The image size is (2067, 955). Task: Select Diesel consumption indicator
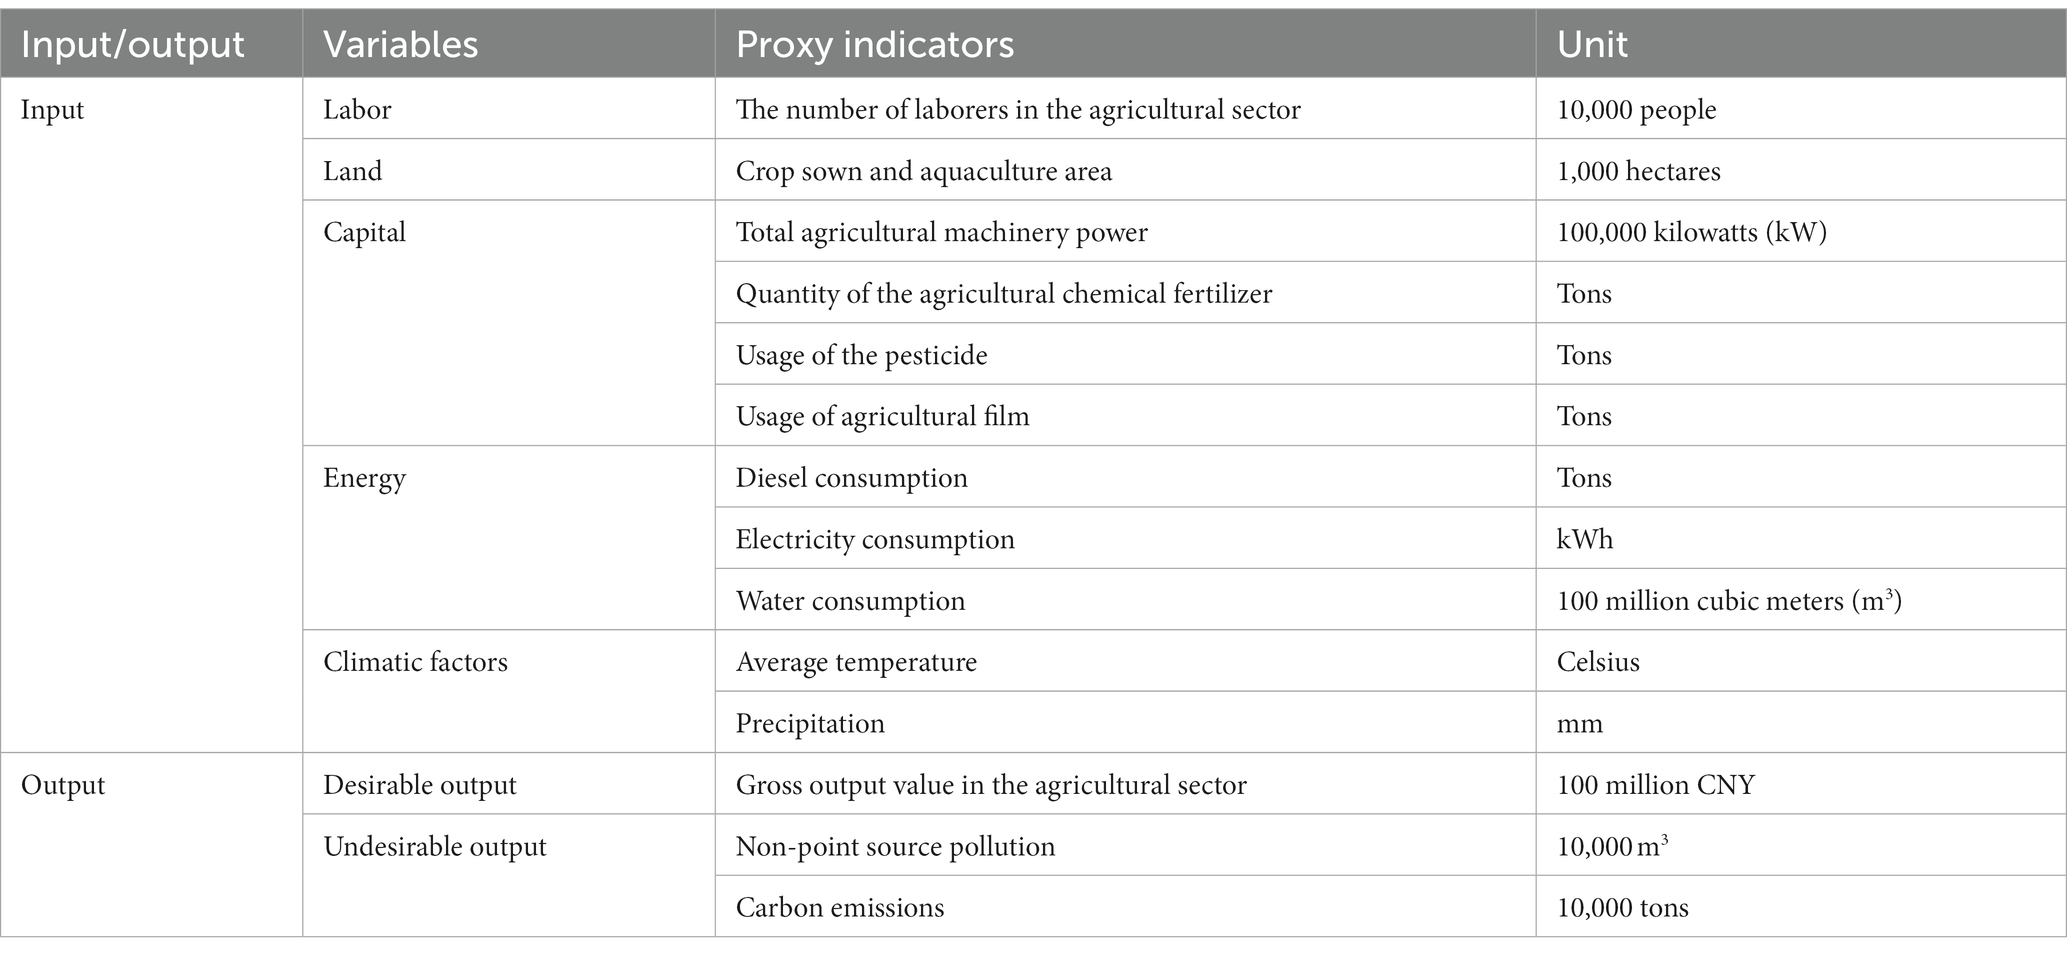[852, 478]
